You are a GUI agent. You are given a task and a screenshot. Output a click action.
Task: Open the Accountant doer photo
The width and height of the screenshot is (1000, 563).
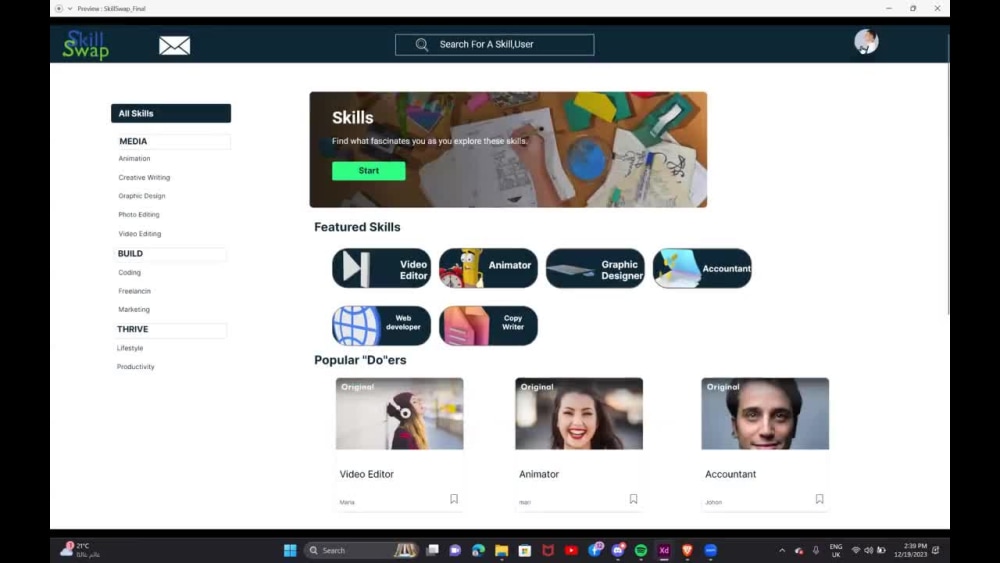click(765, 414)
